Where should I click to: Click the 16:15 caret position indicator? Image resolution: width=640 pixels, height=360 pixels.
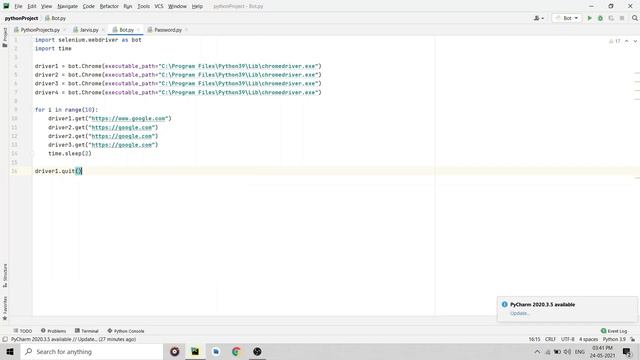pos(534,339)
